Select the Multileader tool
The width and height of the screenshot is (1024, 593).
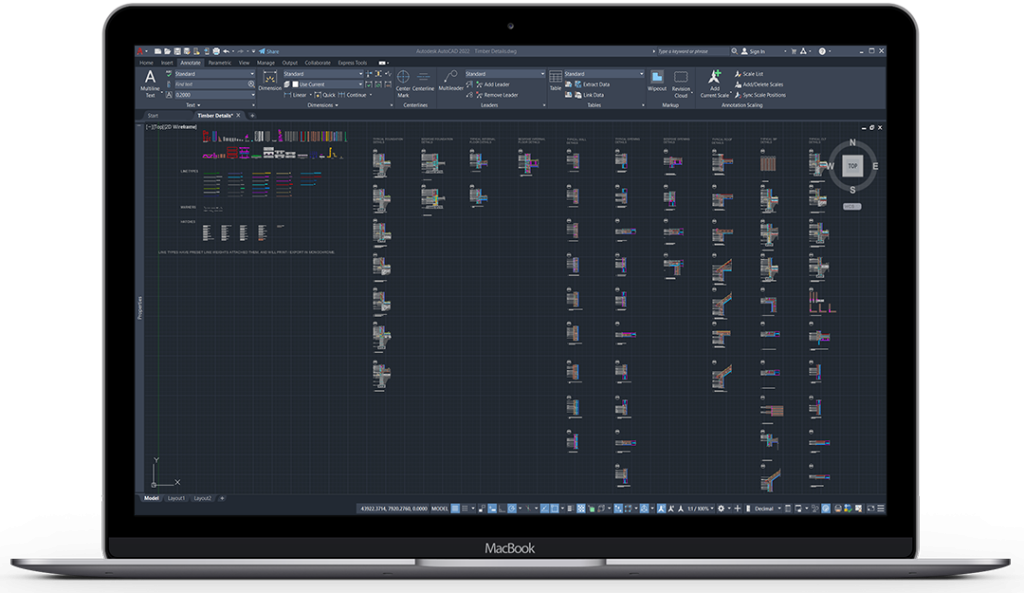[x=451, y=82]
